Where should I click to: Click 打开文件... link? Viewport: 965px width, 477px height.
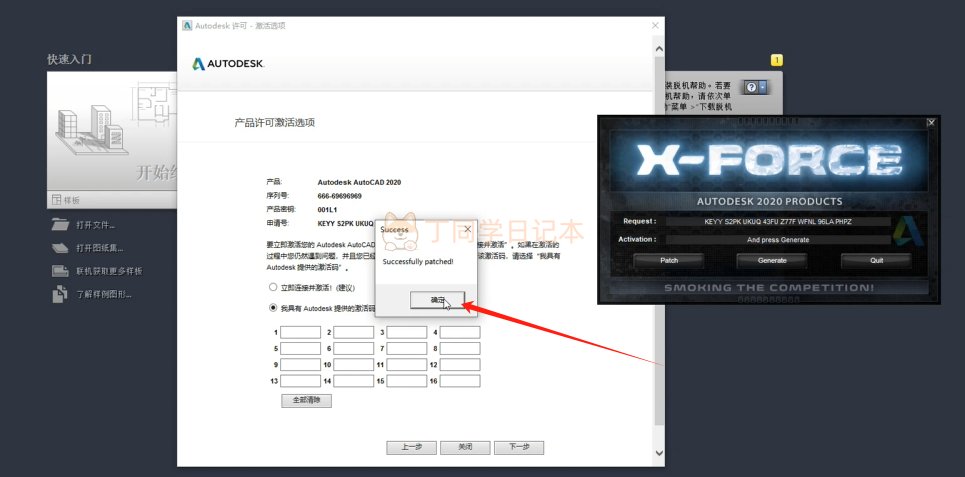tap(95, 225)
